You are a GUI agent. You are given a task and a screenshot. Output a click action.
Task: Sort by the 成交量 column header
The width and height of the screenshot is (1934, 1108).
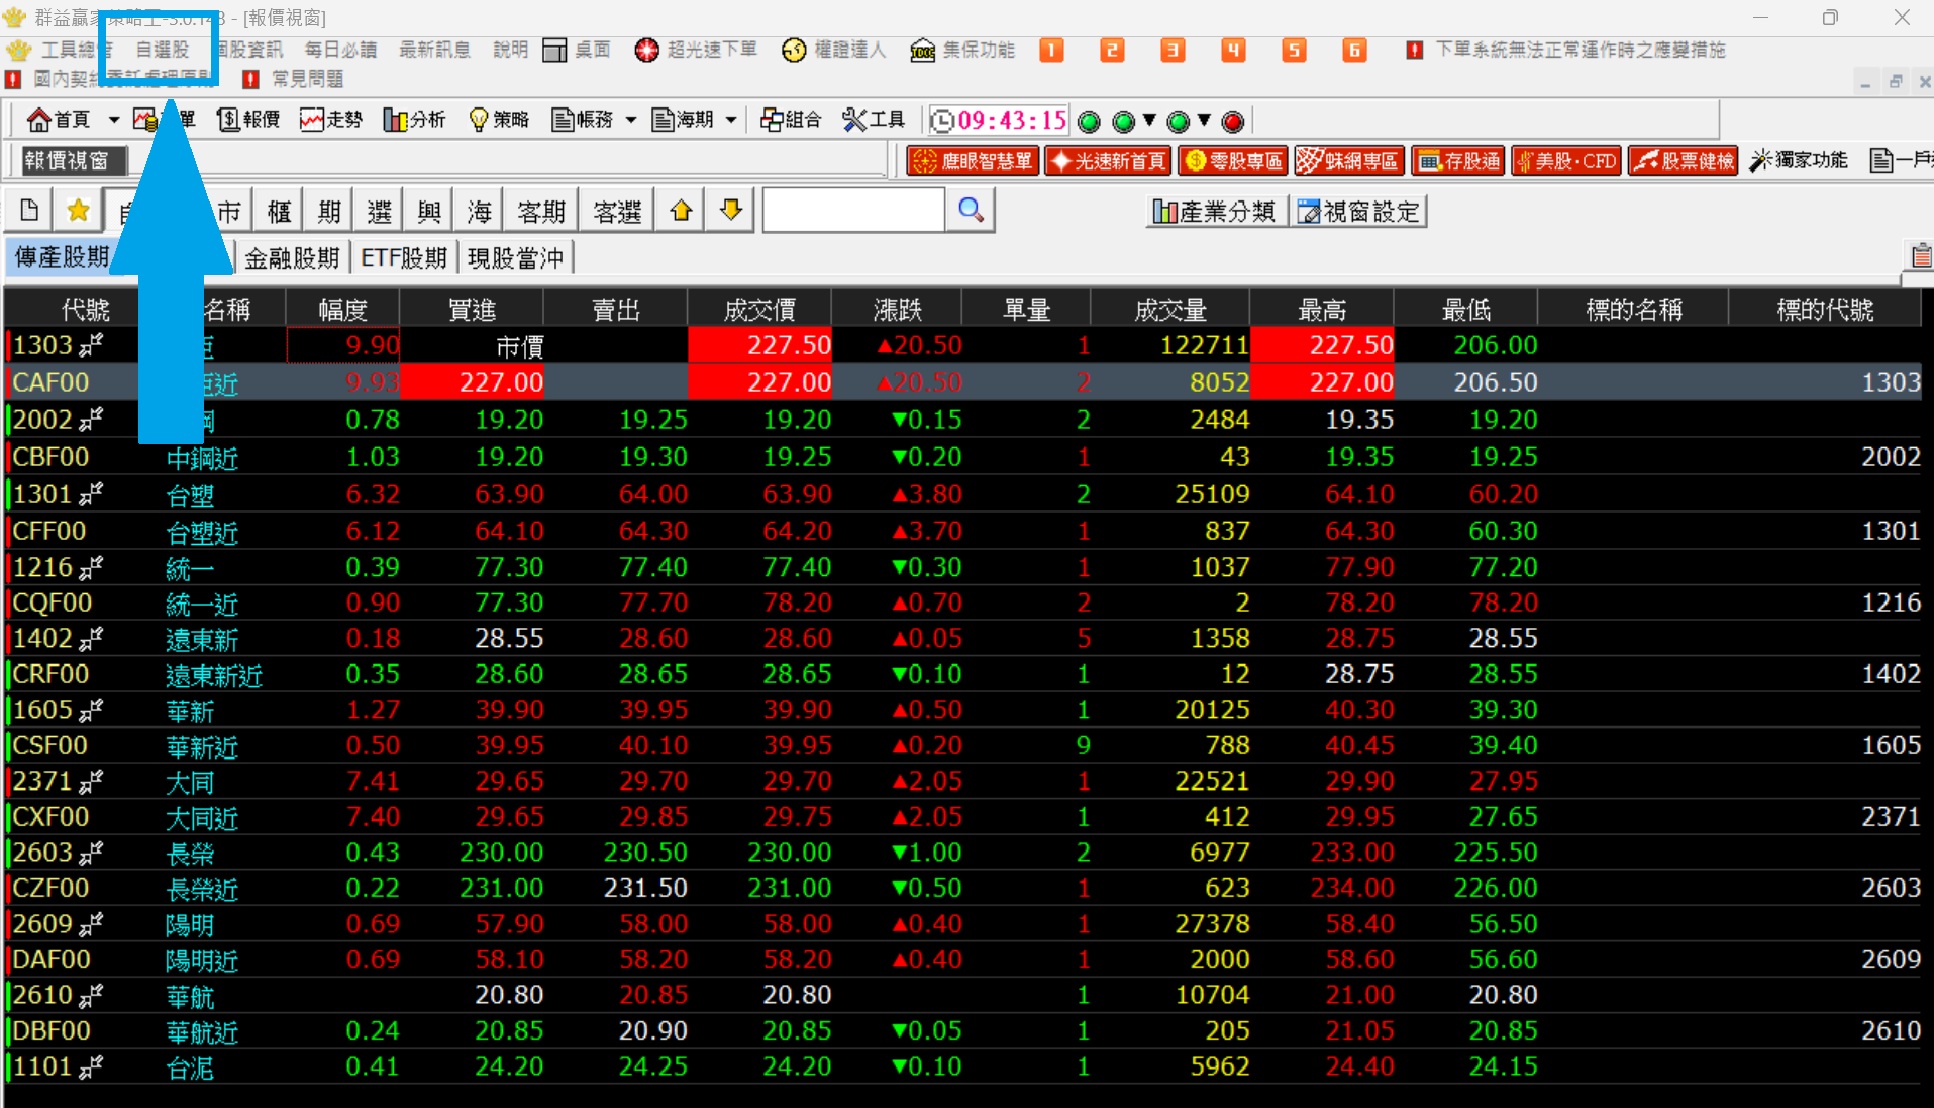tap(1170, 309)
